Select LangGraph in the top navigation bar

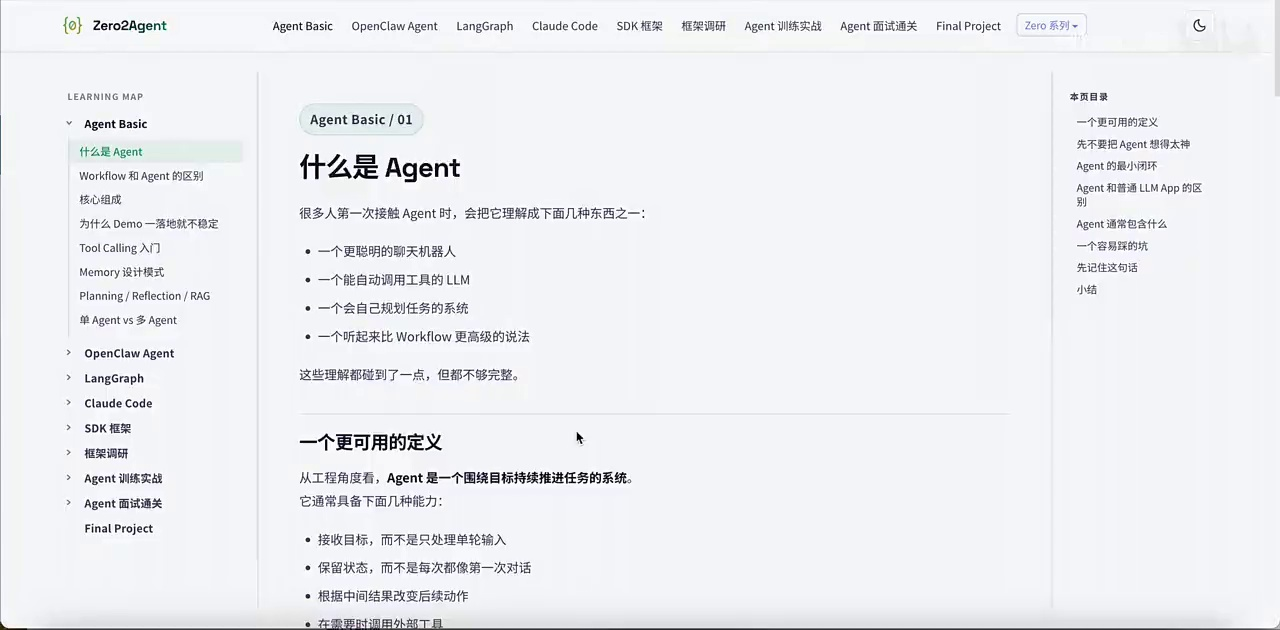point(484,26)
